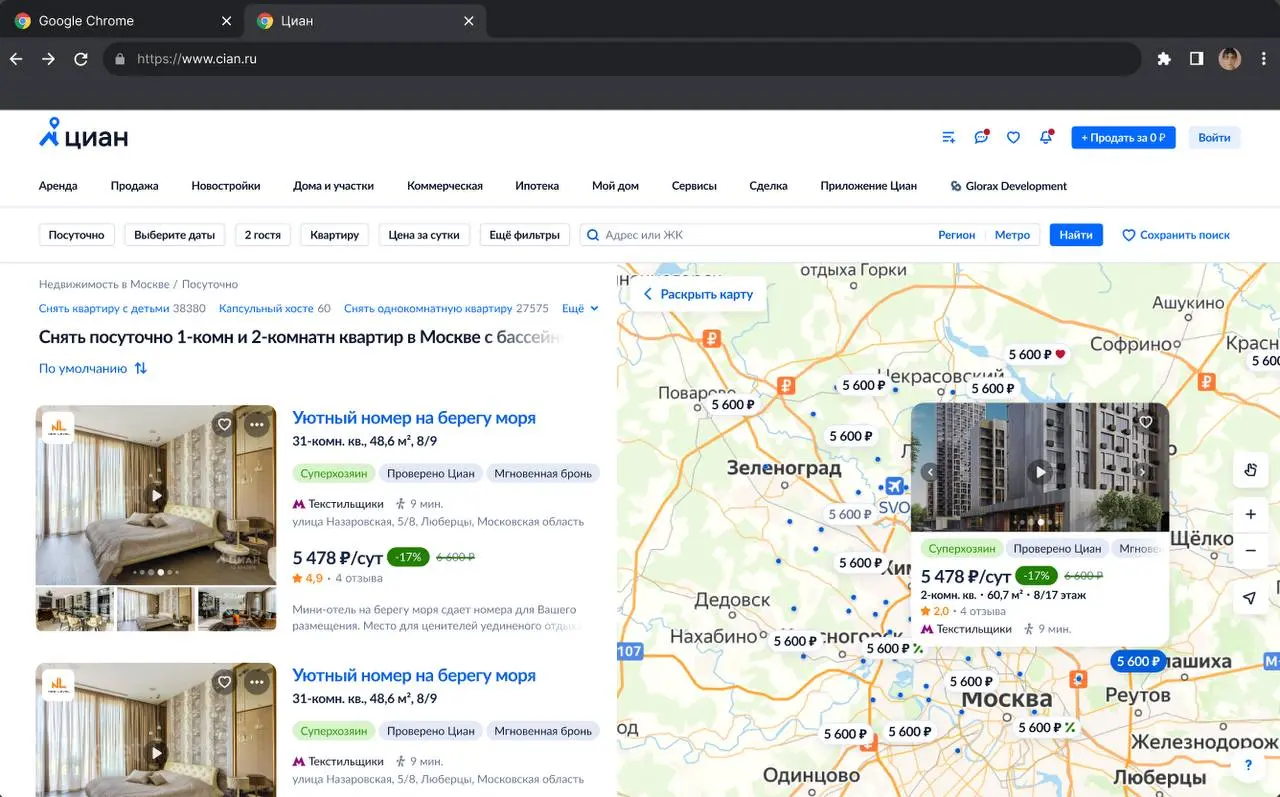Open the Дома и участки menu
Screen dimensions: 1280x797
click(x=334, y=186)
